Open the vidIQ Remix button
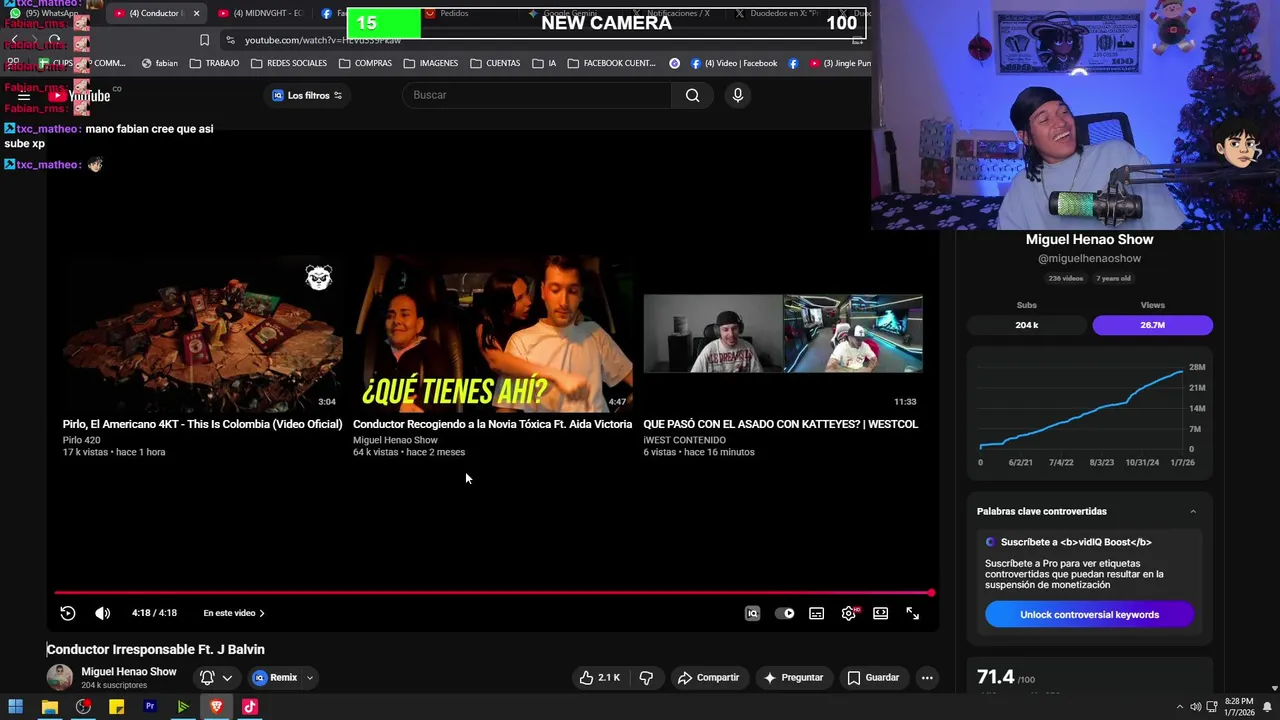1280x720 pixels. click(x=275, y=677)
